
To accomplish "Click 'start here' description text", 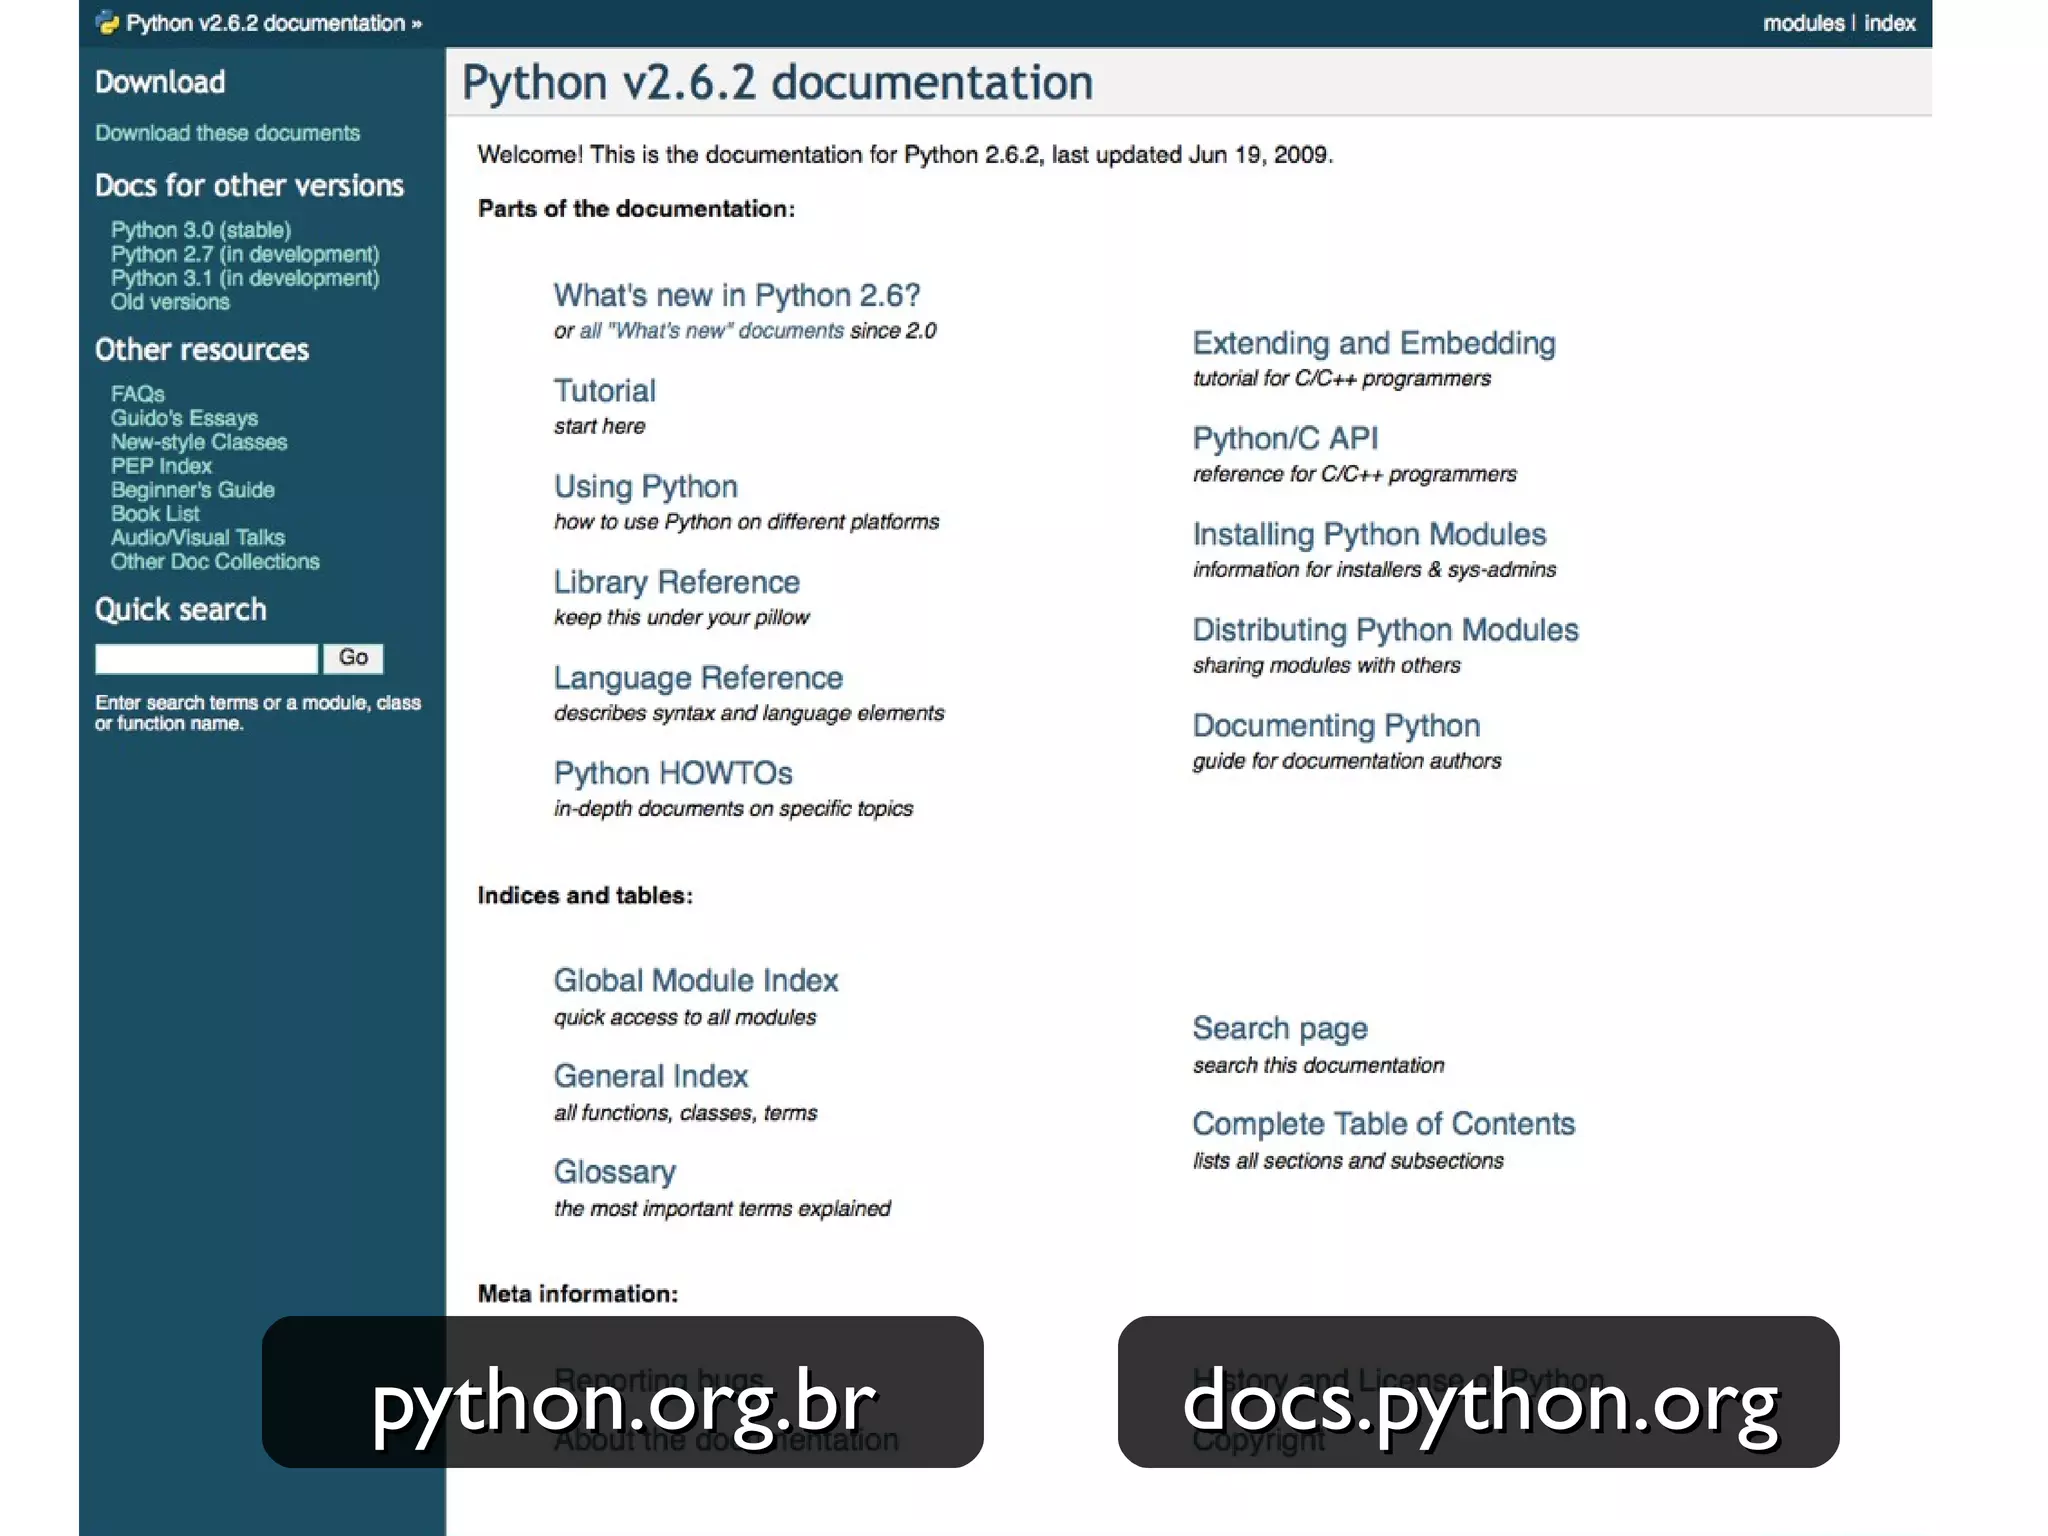I will tap(600, 427).
